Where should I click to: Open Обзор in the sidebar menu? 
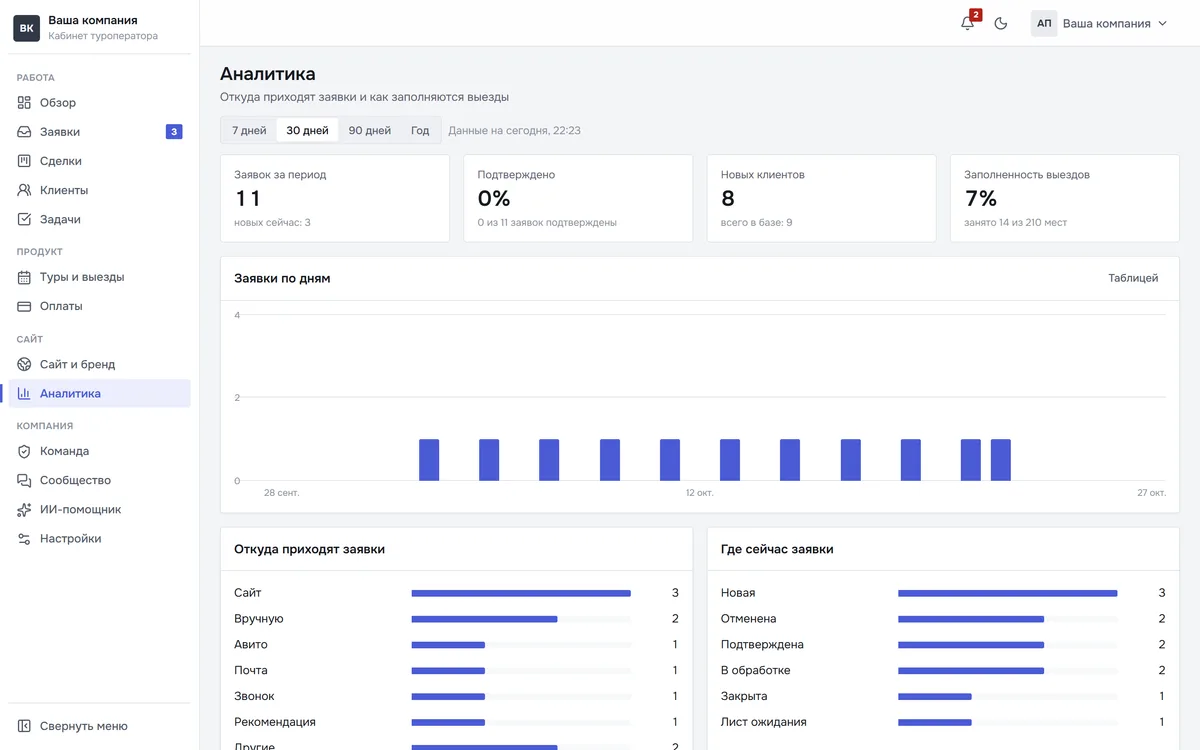pyautogui.click(x=99, y=103)
